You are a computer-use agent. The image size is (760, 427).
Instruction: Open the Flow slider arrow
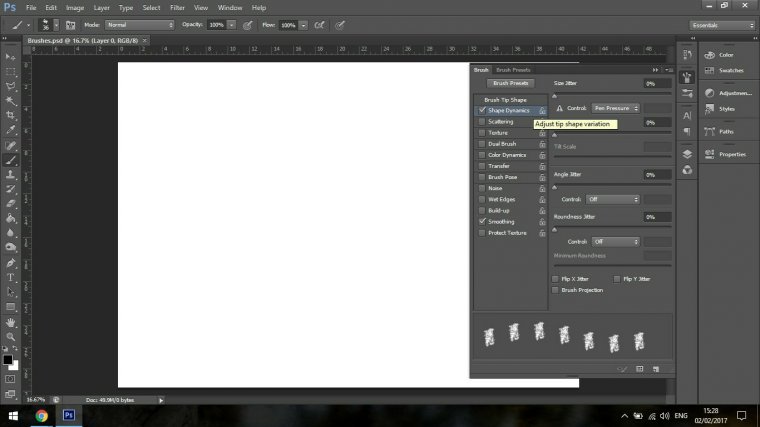click(x=303, y=25)
